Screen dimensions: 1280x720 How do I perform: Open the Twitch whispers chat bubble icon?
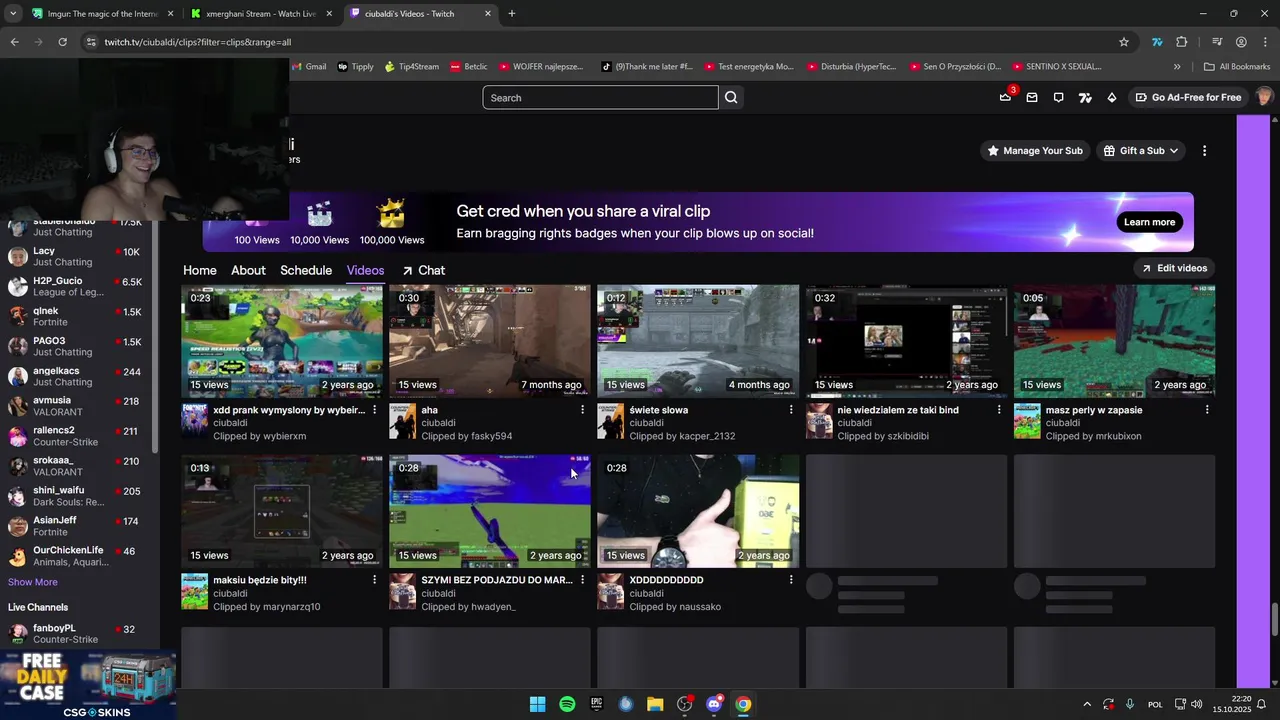coord(1058,97)
